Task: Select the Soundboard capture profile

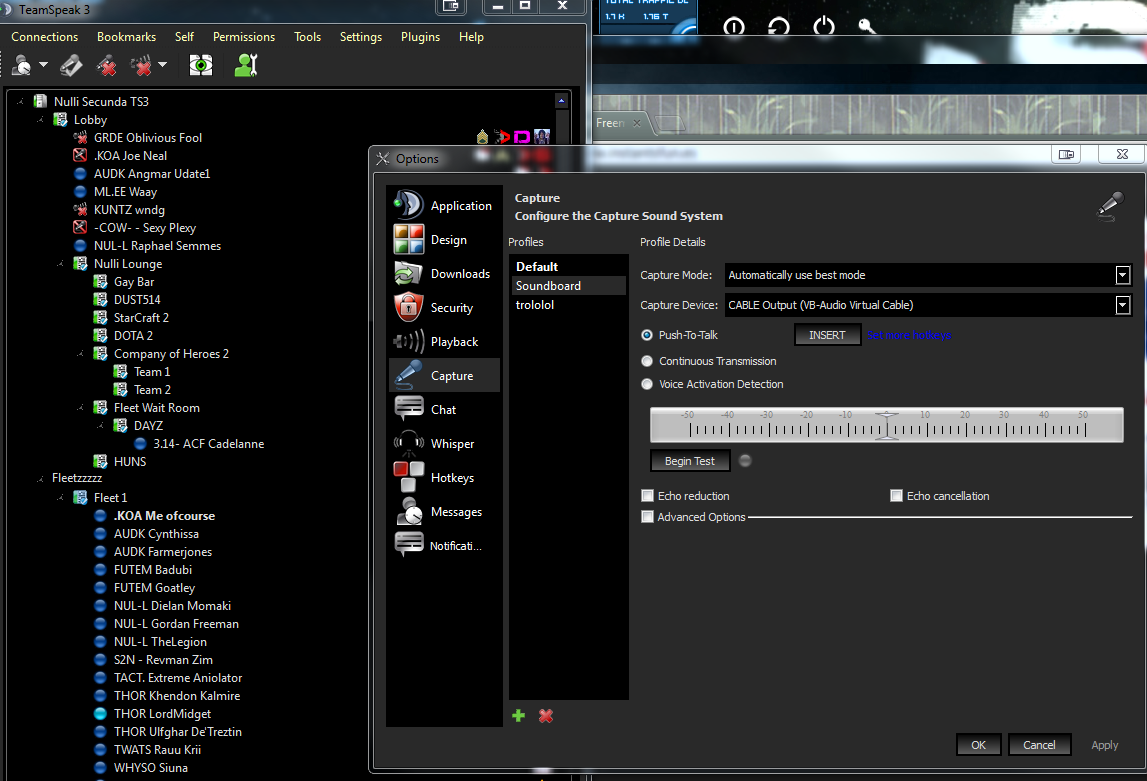Action: 568,286
